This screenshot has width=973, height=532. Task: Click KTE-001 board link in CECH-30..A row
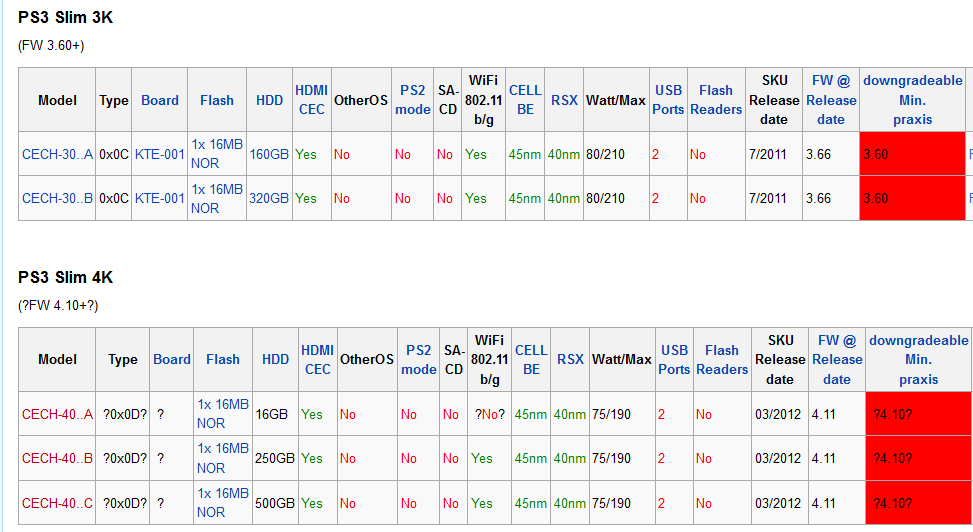point(159,154)
